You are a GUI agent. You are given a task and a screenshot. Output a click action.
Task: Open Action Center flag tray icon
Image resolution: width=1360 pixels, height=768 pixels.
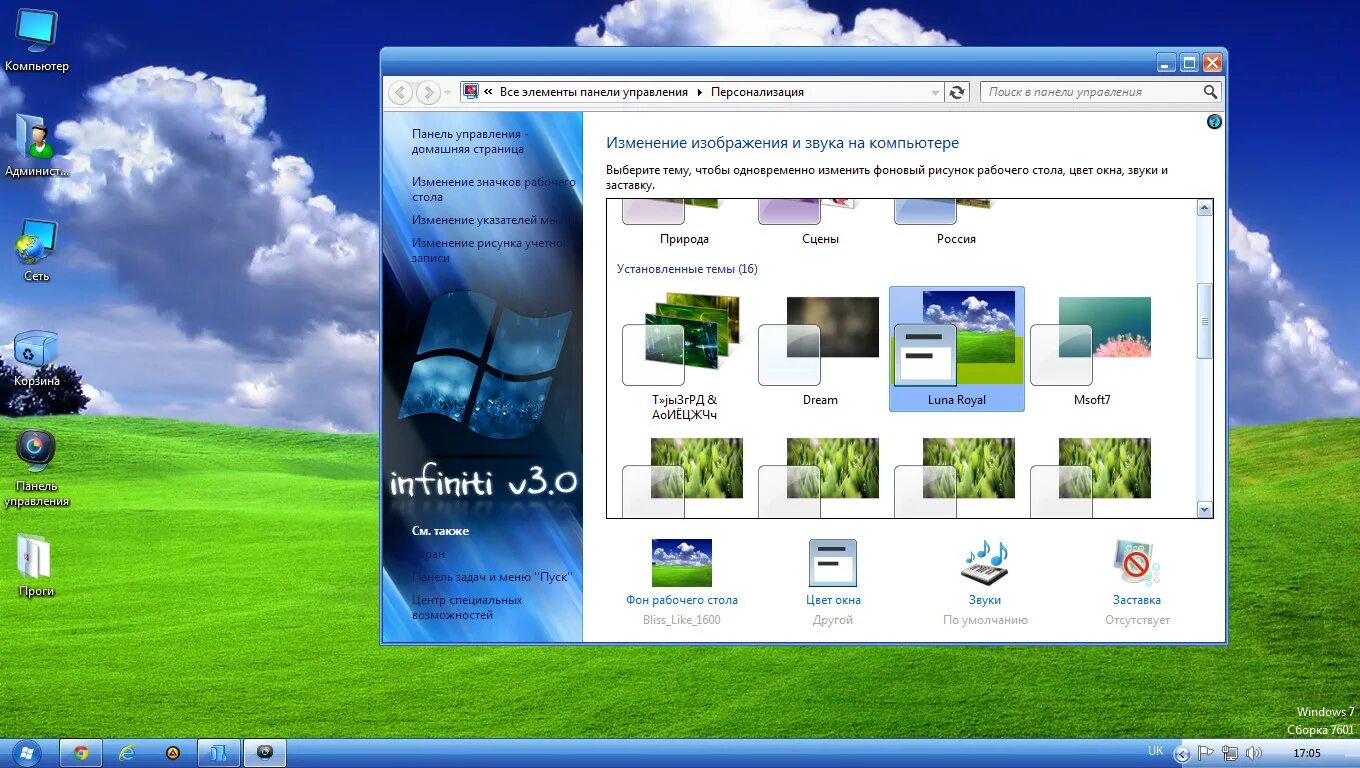tap(1206, 753)
